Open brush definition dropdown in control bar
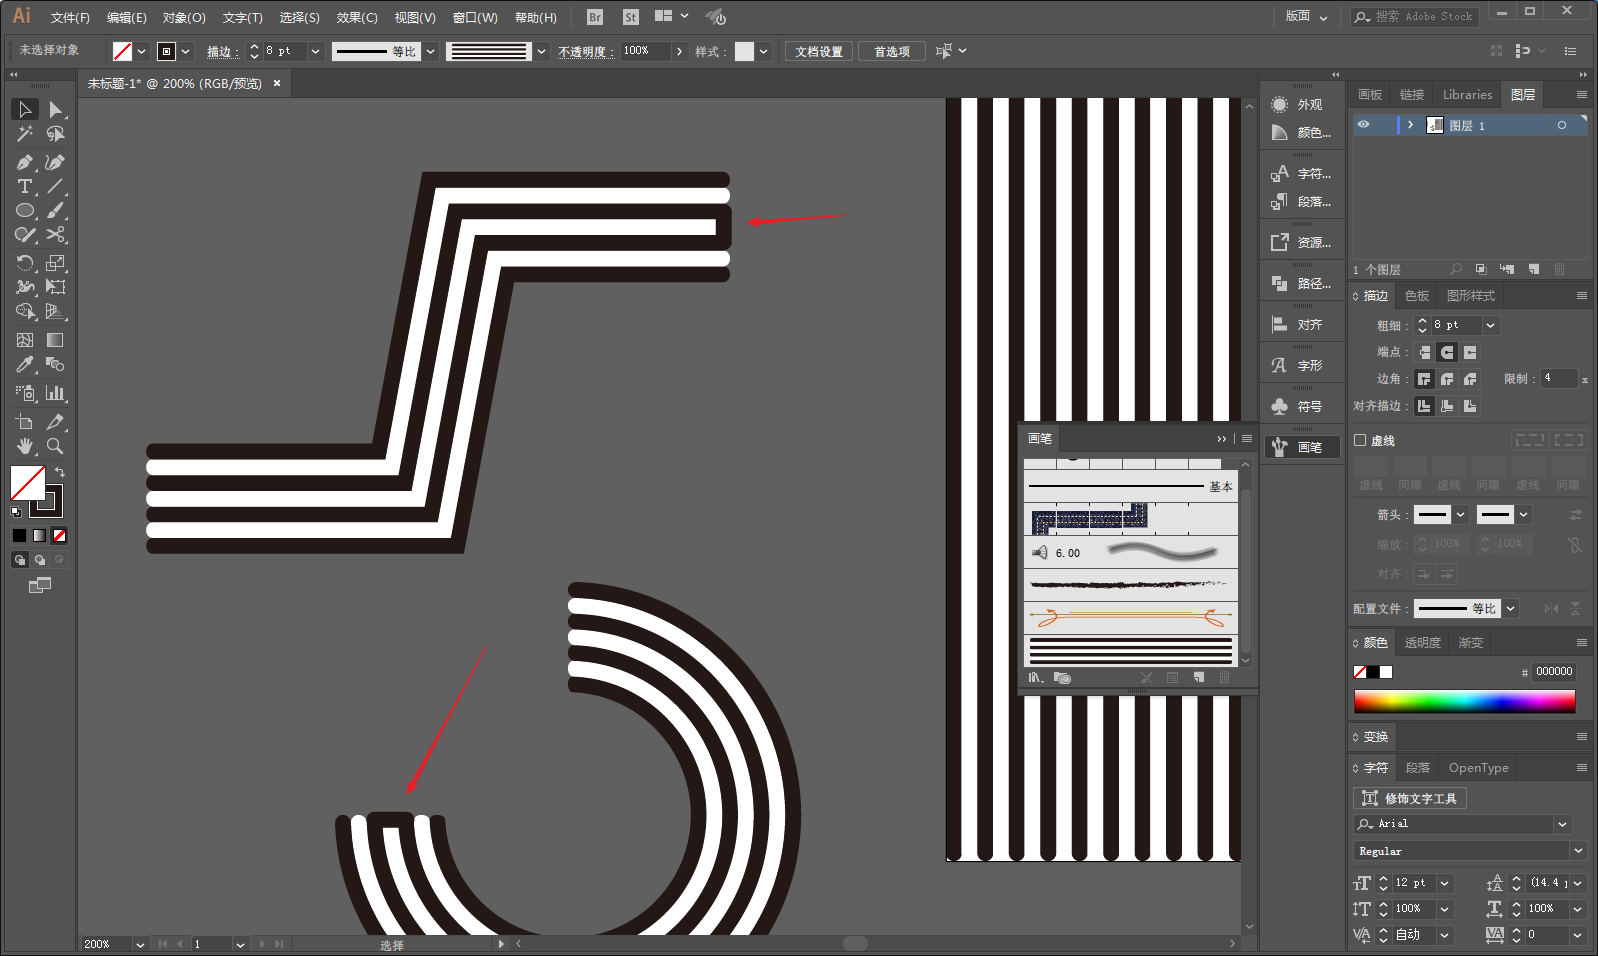1598x956 pixels. pyautogui.click(x=541, y=51)
